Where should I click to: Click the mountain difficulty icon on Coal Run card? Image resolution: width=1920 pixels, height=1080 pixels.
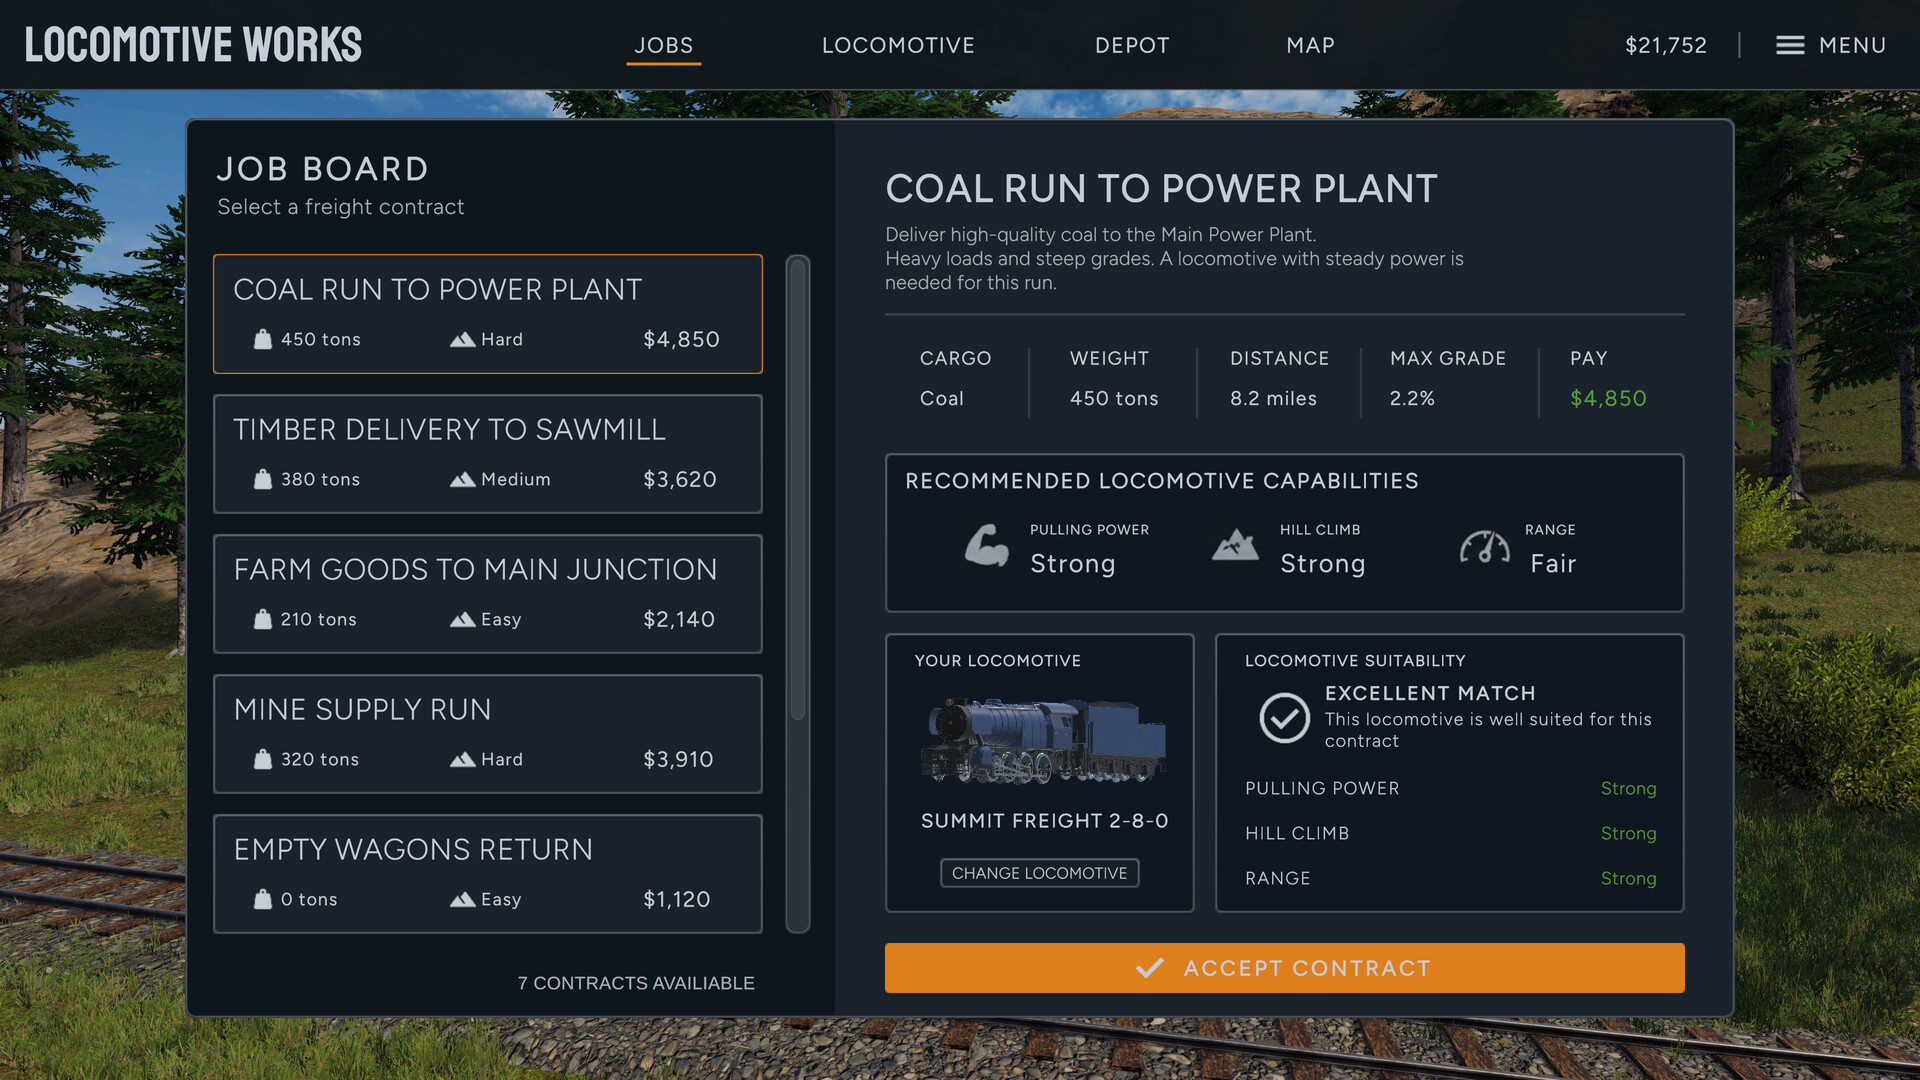point(462,339)
